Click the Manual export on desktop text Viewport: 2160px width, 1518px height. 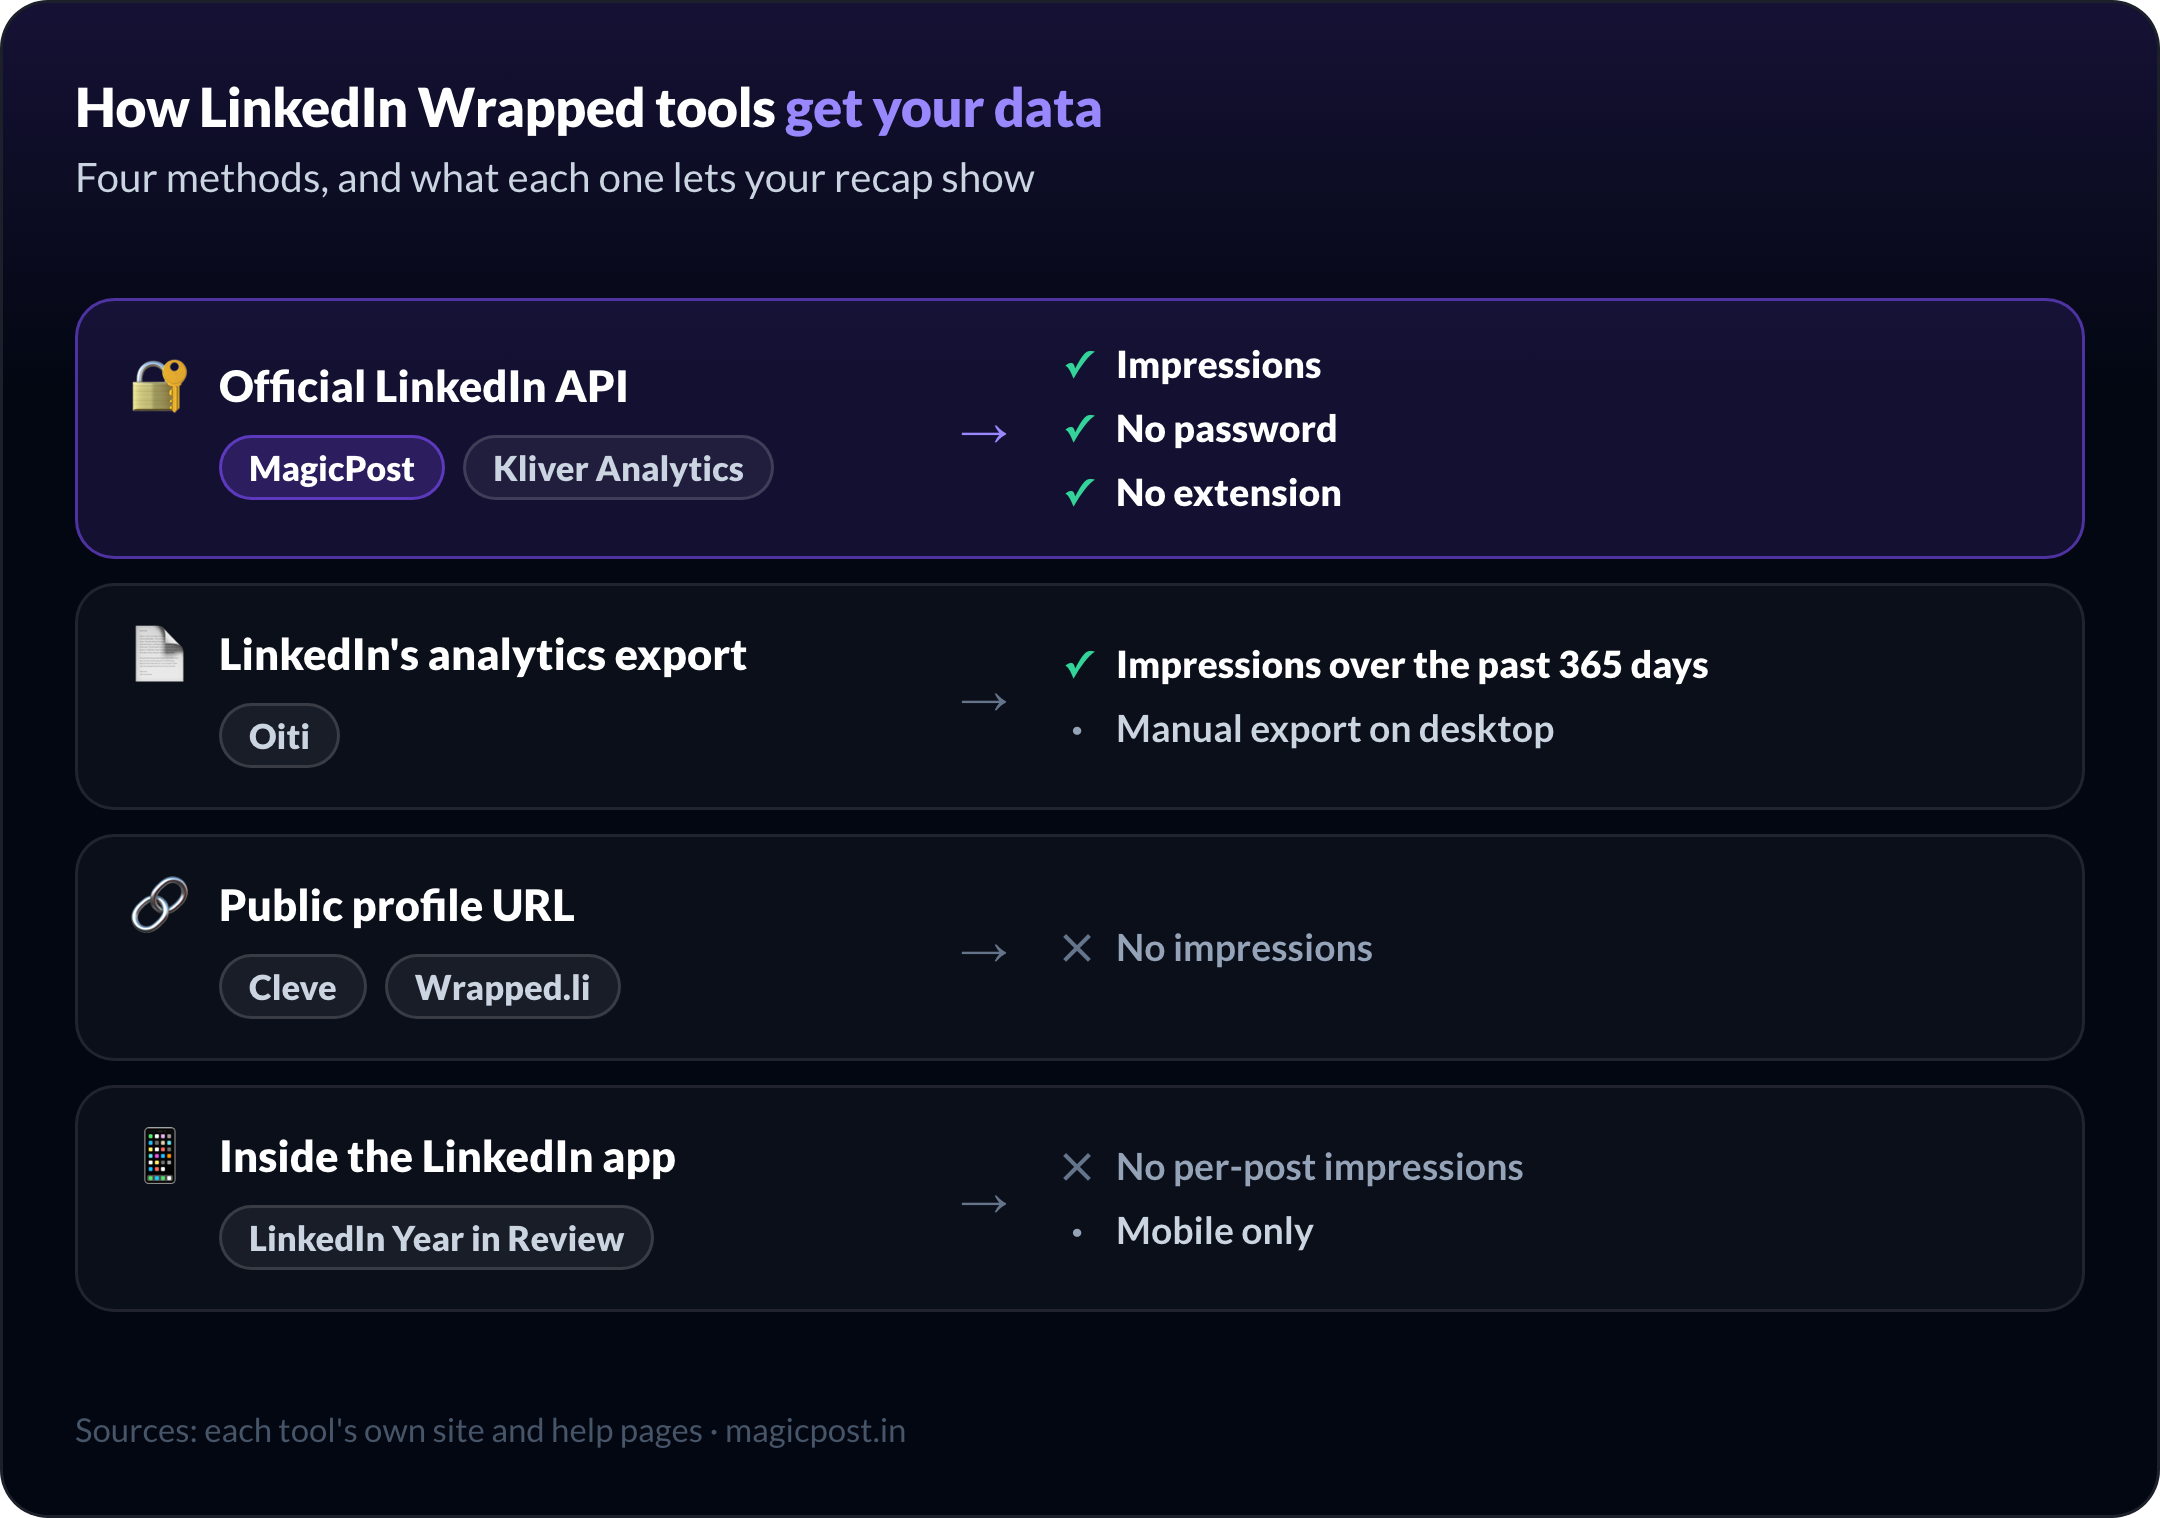point(1335,729)
